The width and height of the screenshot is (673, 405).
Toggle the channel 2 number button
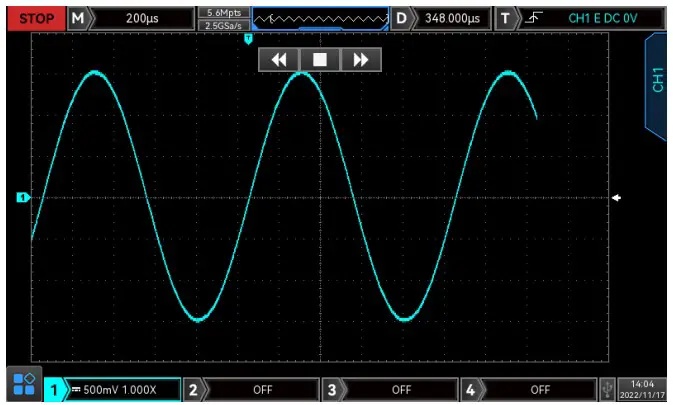pos(193,390)
